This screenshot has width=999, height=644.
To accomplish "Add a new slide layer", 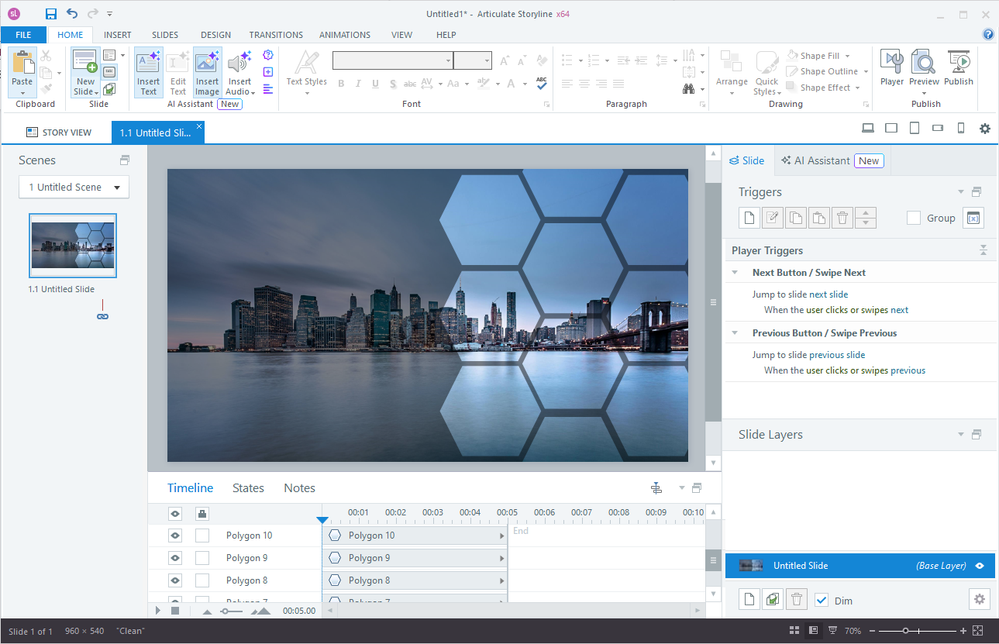I will point(749,599).
